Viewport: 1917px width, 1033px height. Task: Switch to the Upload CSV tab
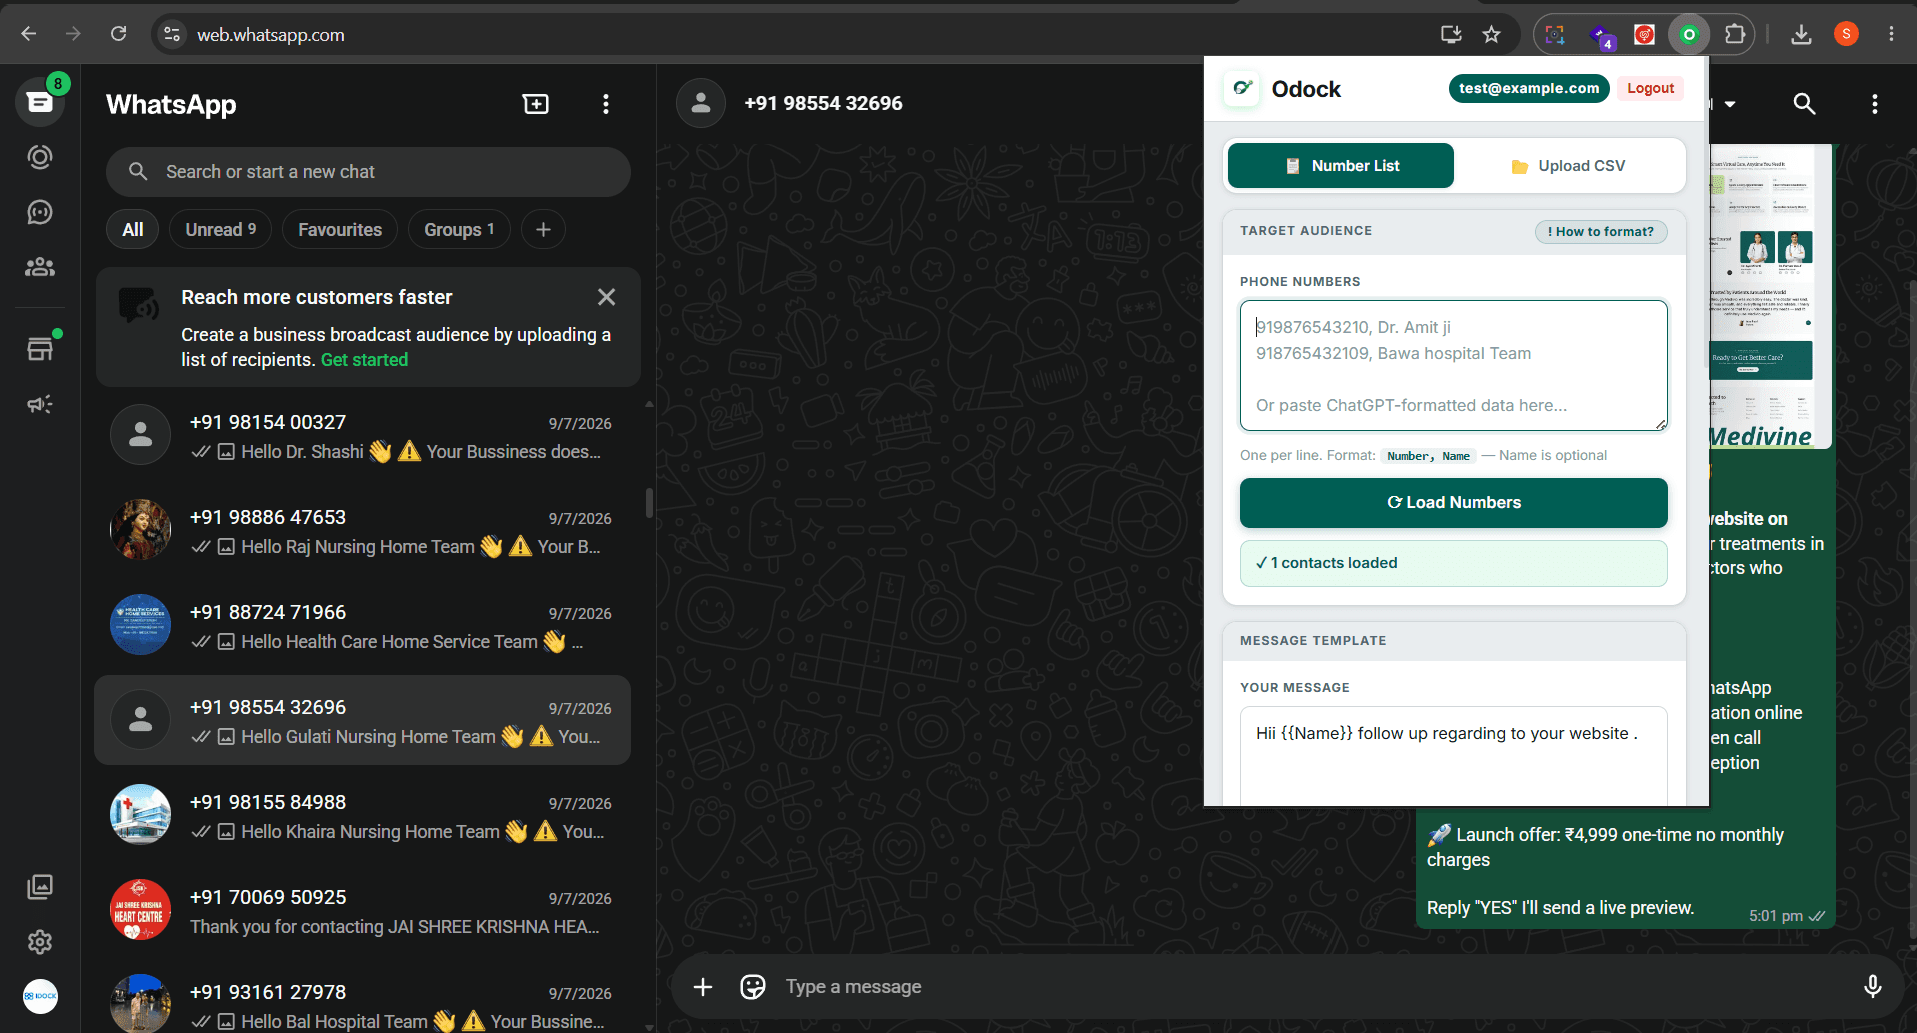[x=1569, y=166]
